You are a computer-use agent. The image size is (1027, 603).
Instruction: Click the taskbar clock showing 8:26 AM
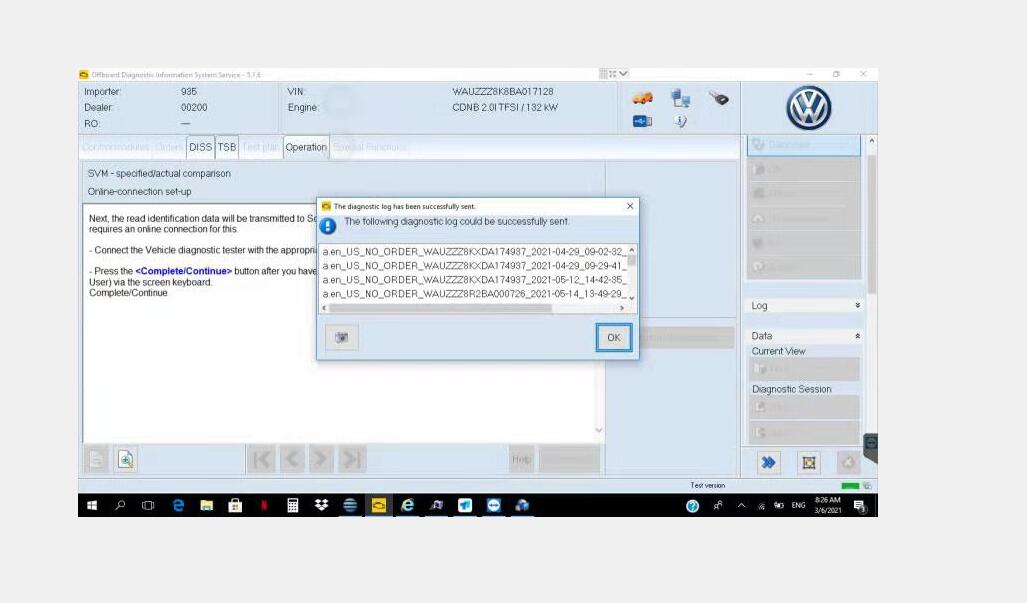coord(828,505)
